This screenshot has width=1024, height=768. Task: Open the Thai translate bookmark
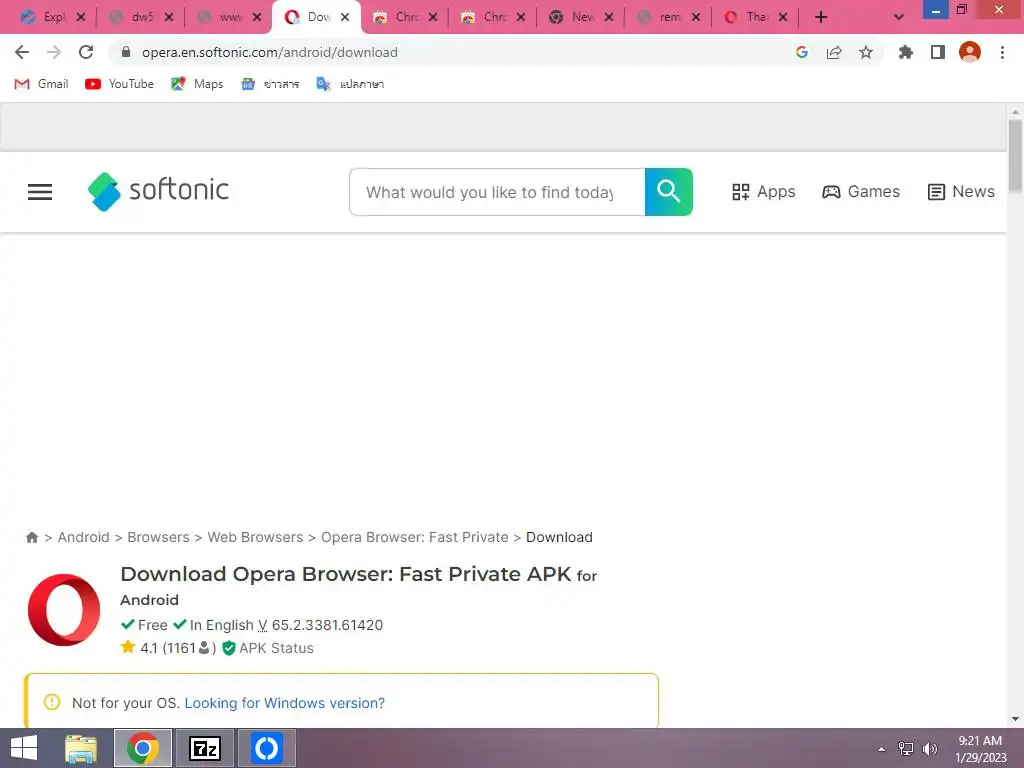(x=350, y=84)
